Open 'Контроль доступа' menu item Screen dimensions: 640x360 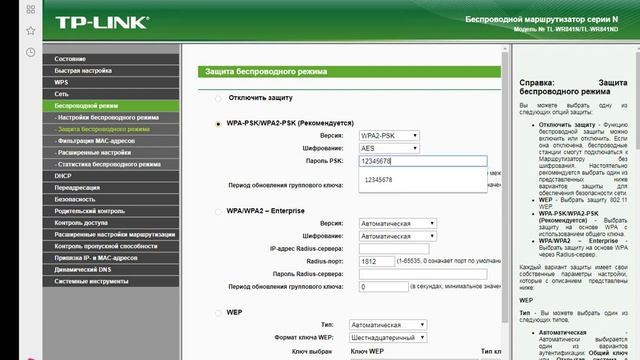(x=111, y=223)
